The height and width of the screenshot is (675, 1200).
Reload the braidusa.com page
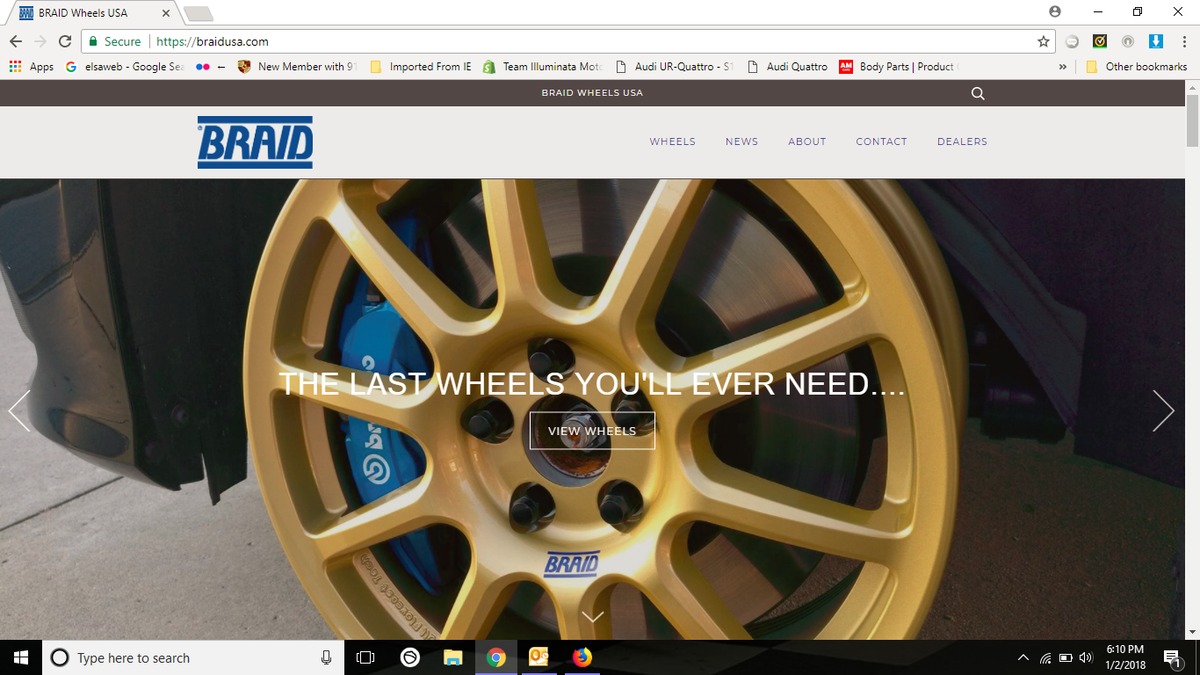(x=65, y=42)
